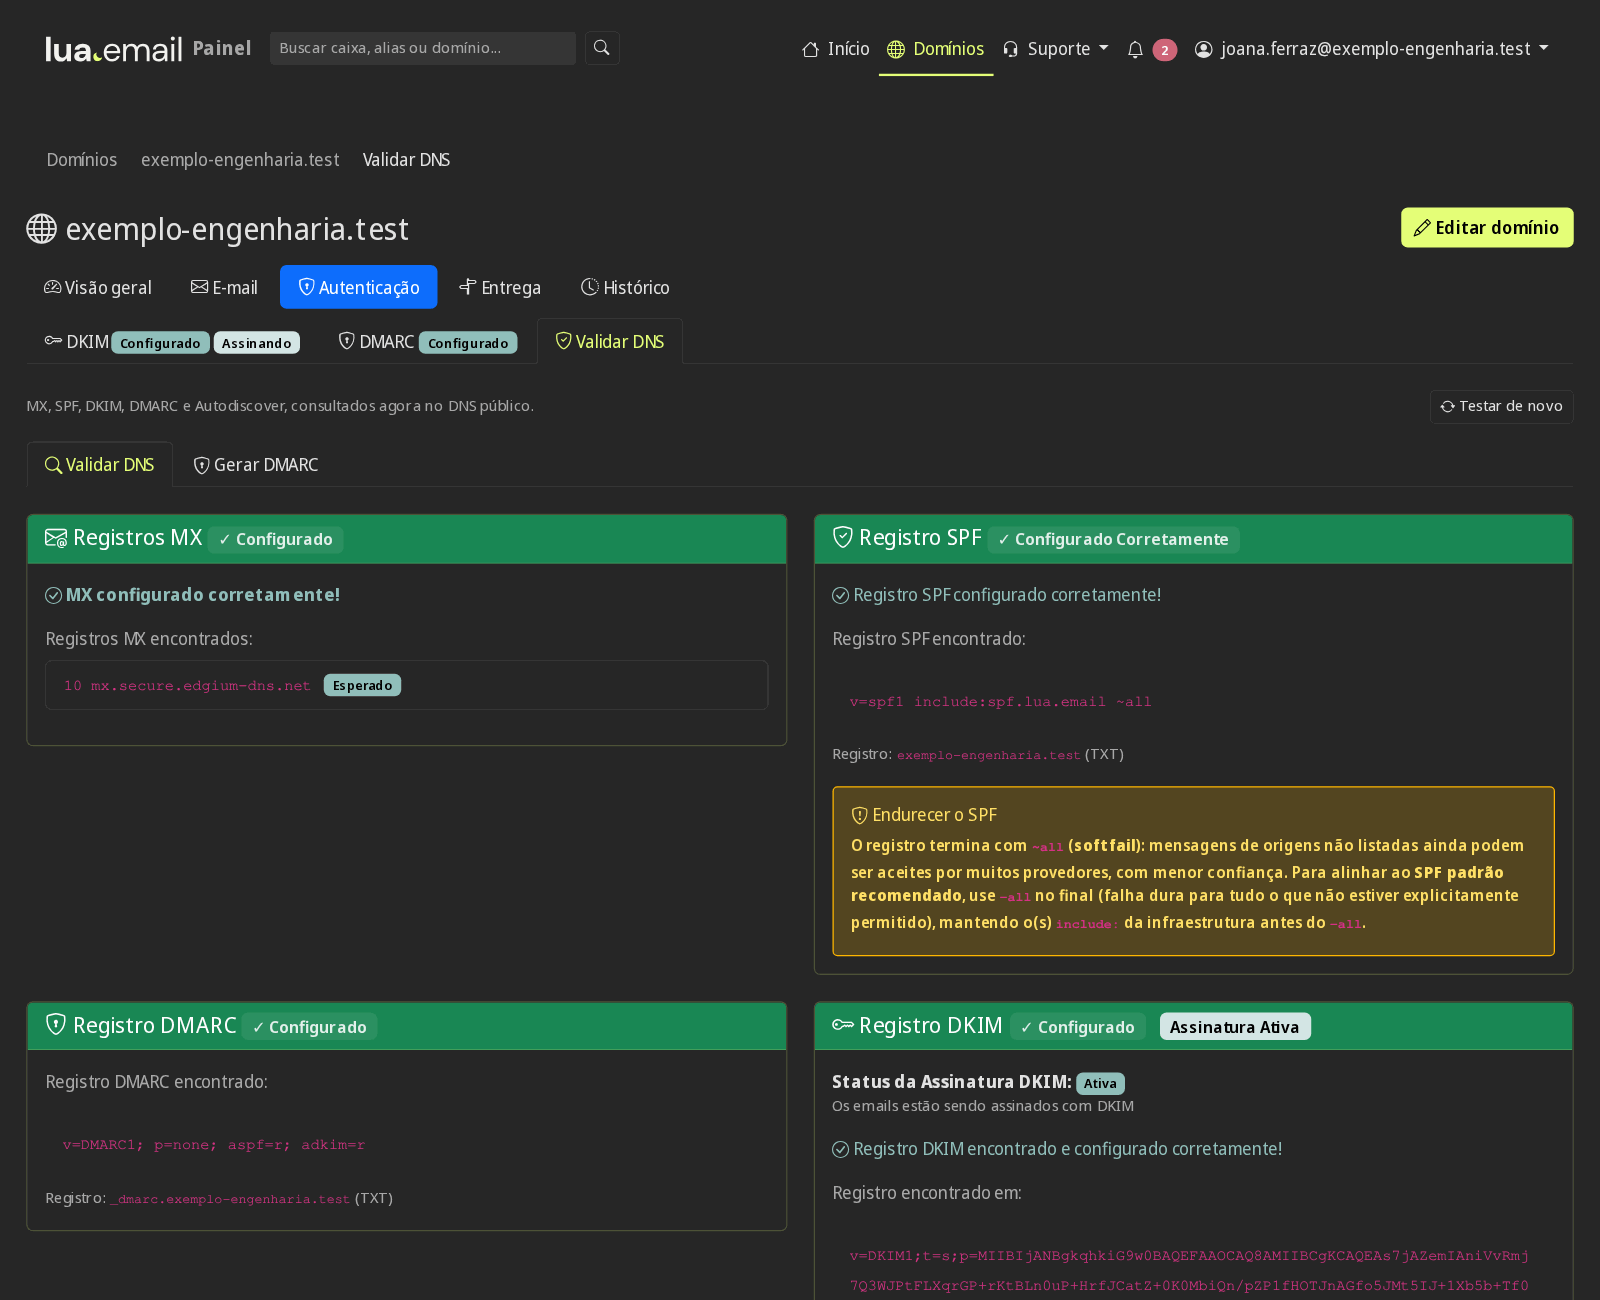Click Testar de novo button
The height and width of the screenshot is (1300, 1600).
click(1501, 406)
